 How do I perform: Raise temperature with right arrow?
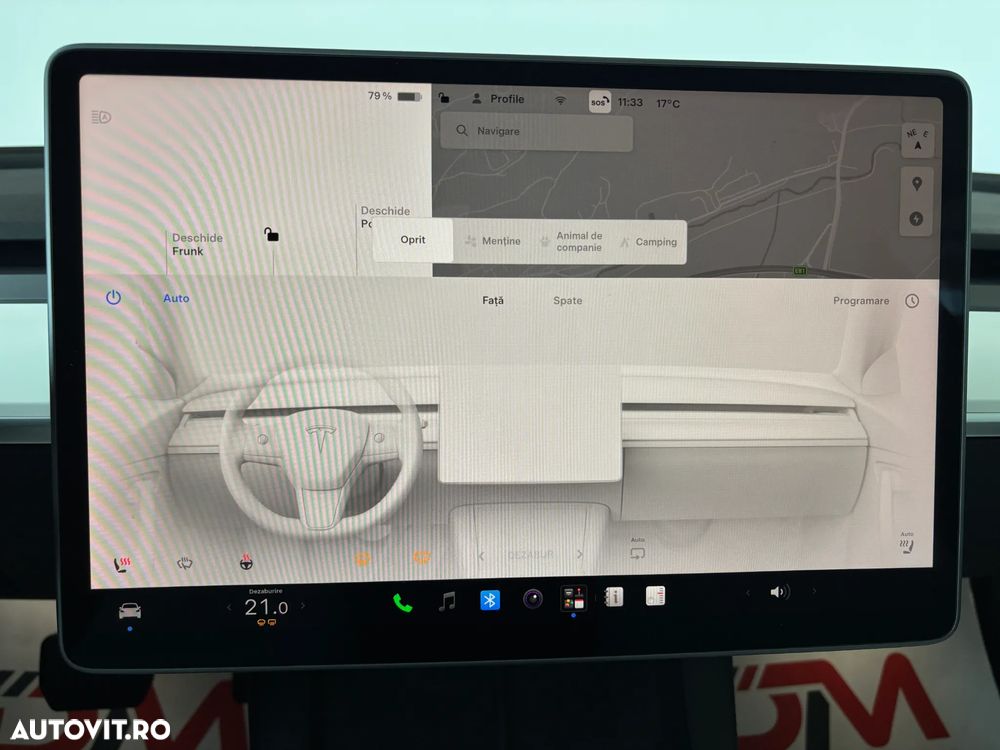coord(303,606)
